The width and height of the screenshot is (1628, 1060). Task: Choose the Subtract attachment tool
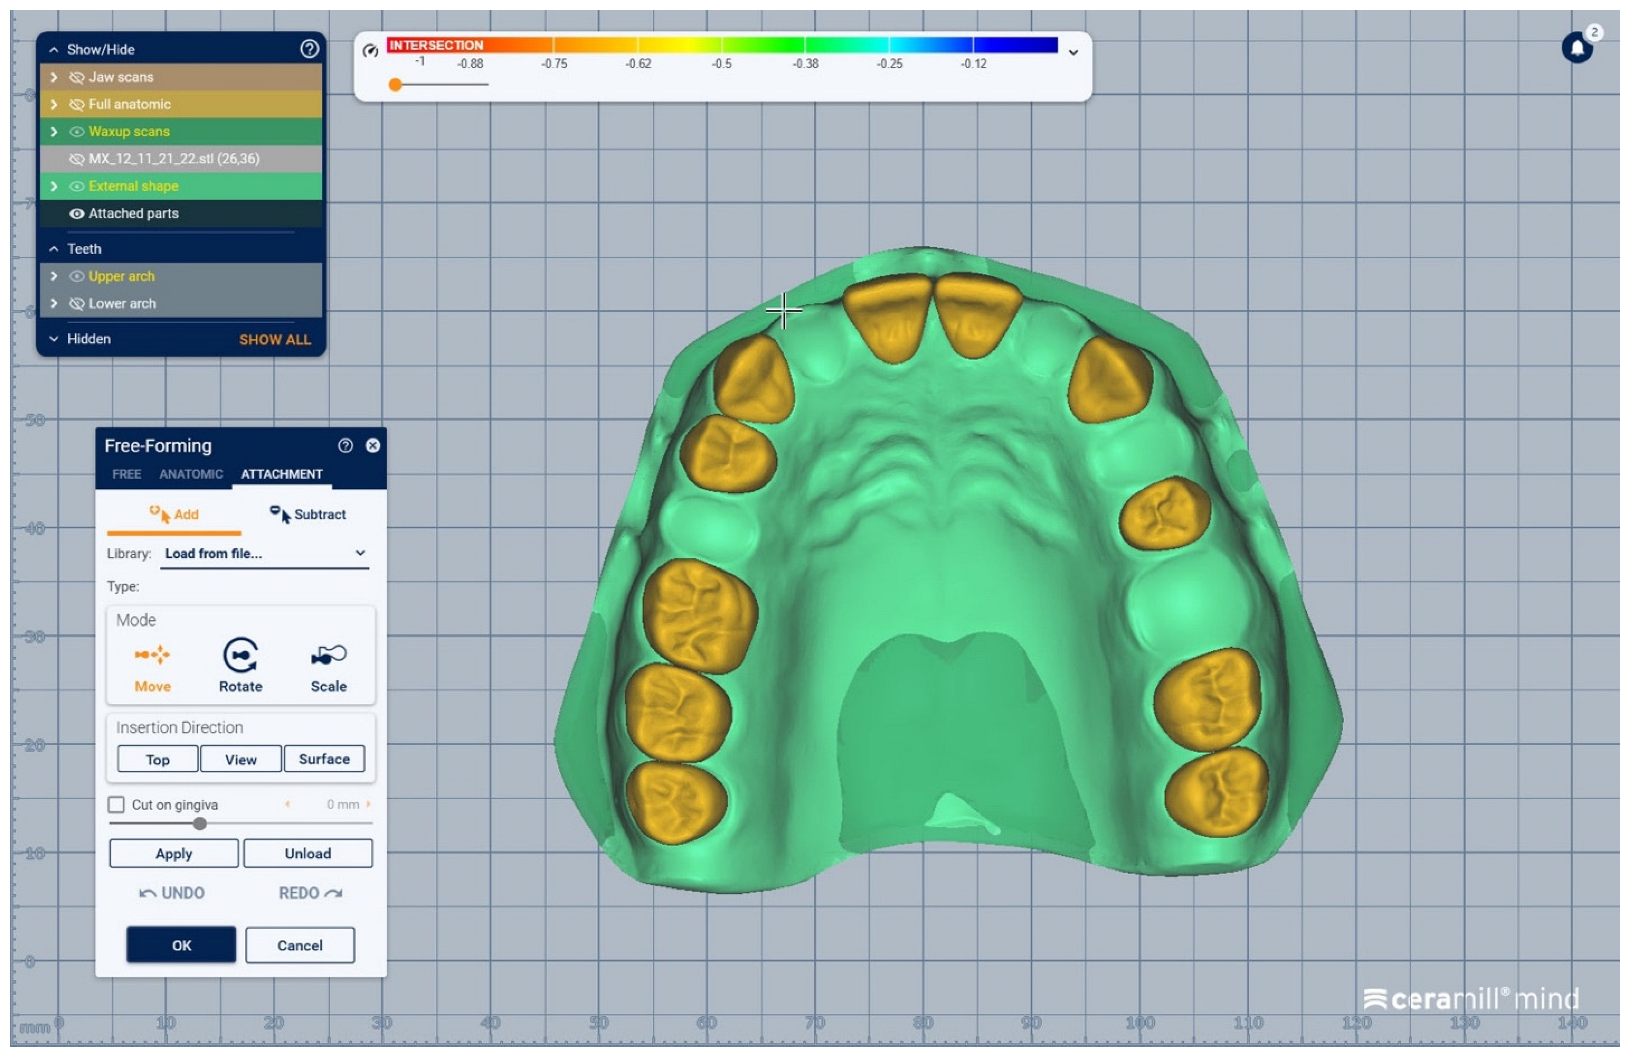click(308, 514)
